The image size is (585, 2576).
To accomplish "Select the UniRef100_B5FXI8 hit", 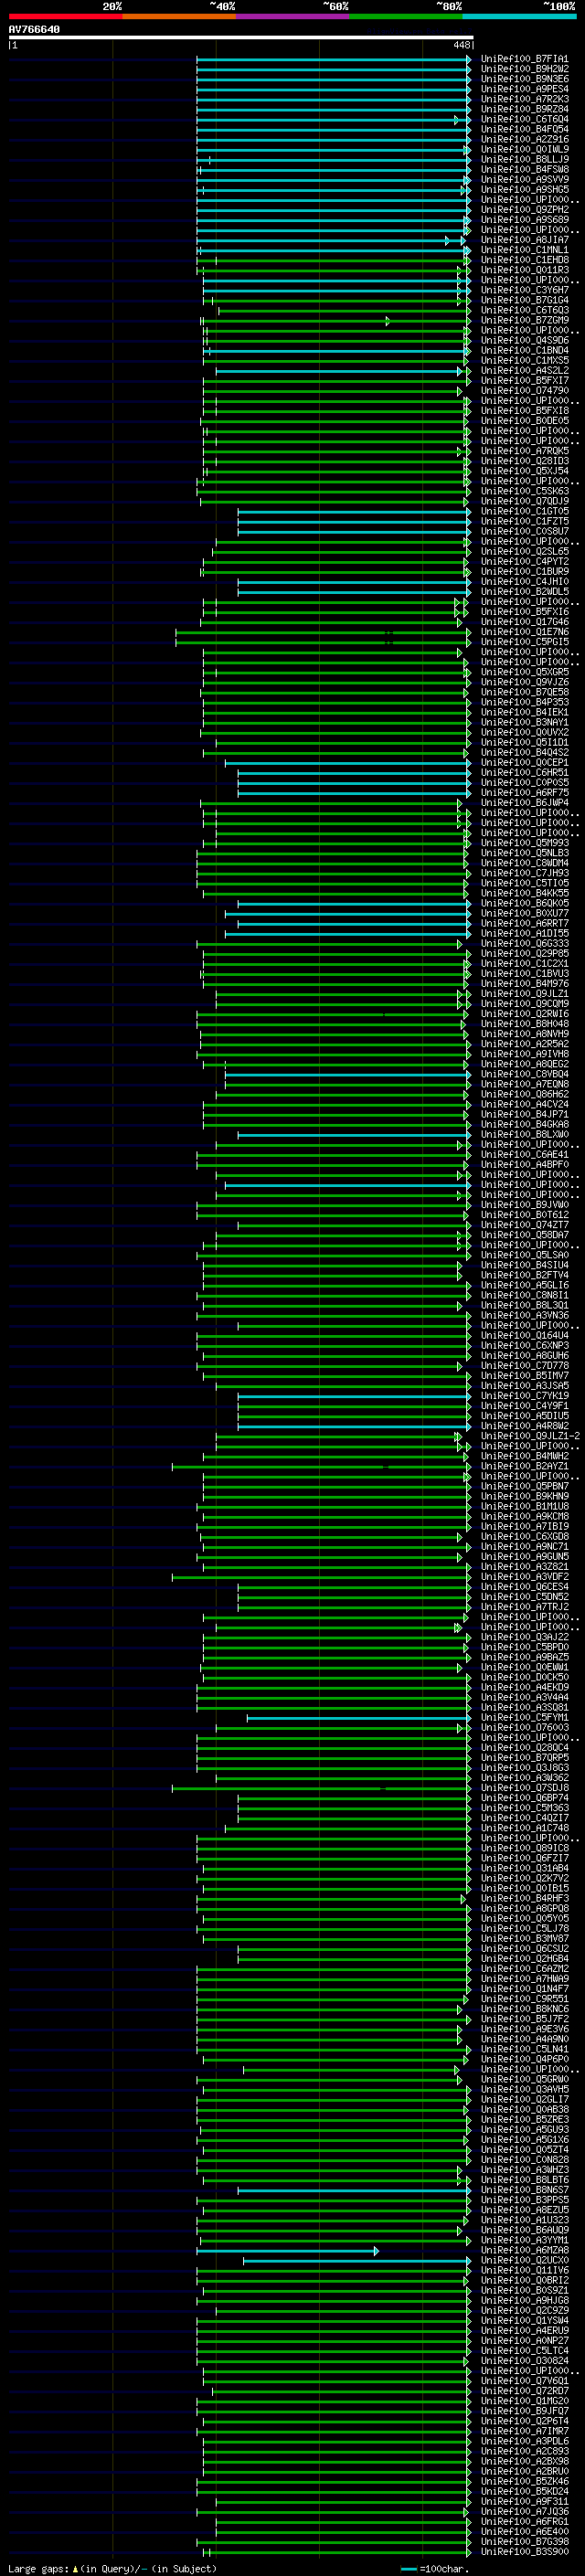I will [524, 411].
